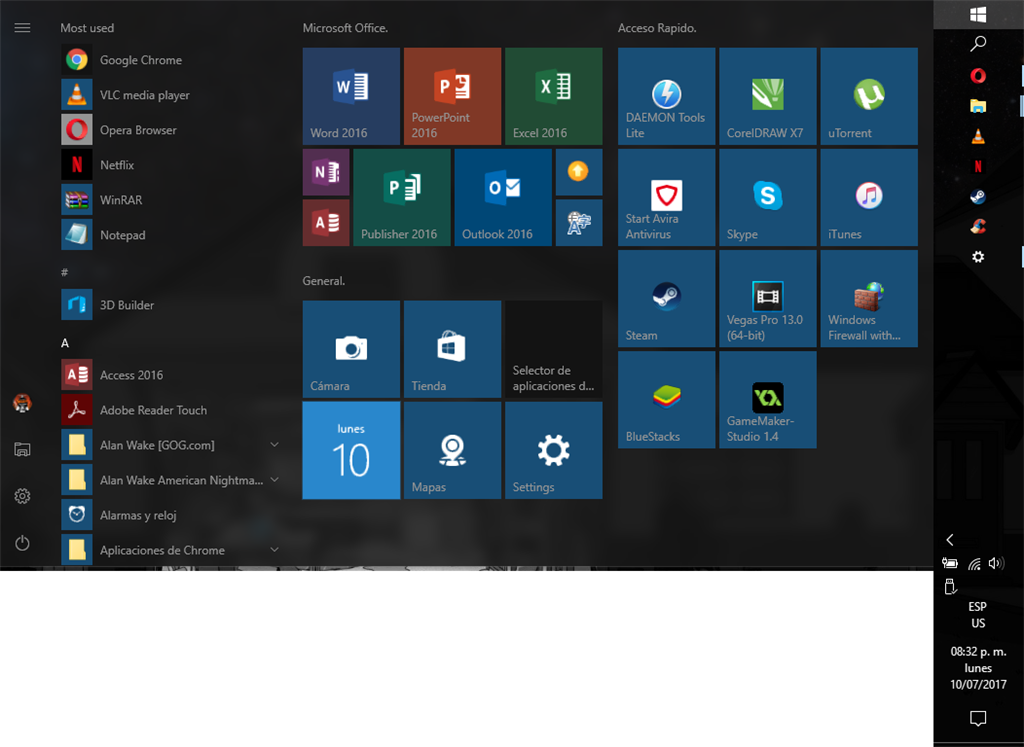Launch Adobe Reader Touch from the list

click(x=170, y=410)
